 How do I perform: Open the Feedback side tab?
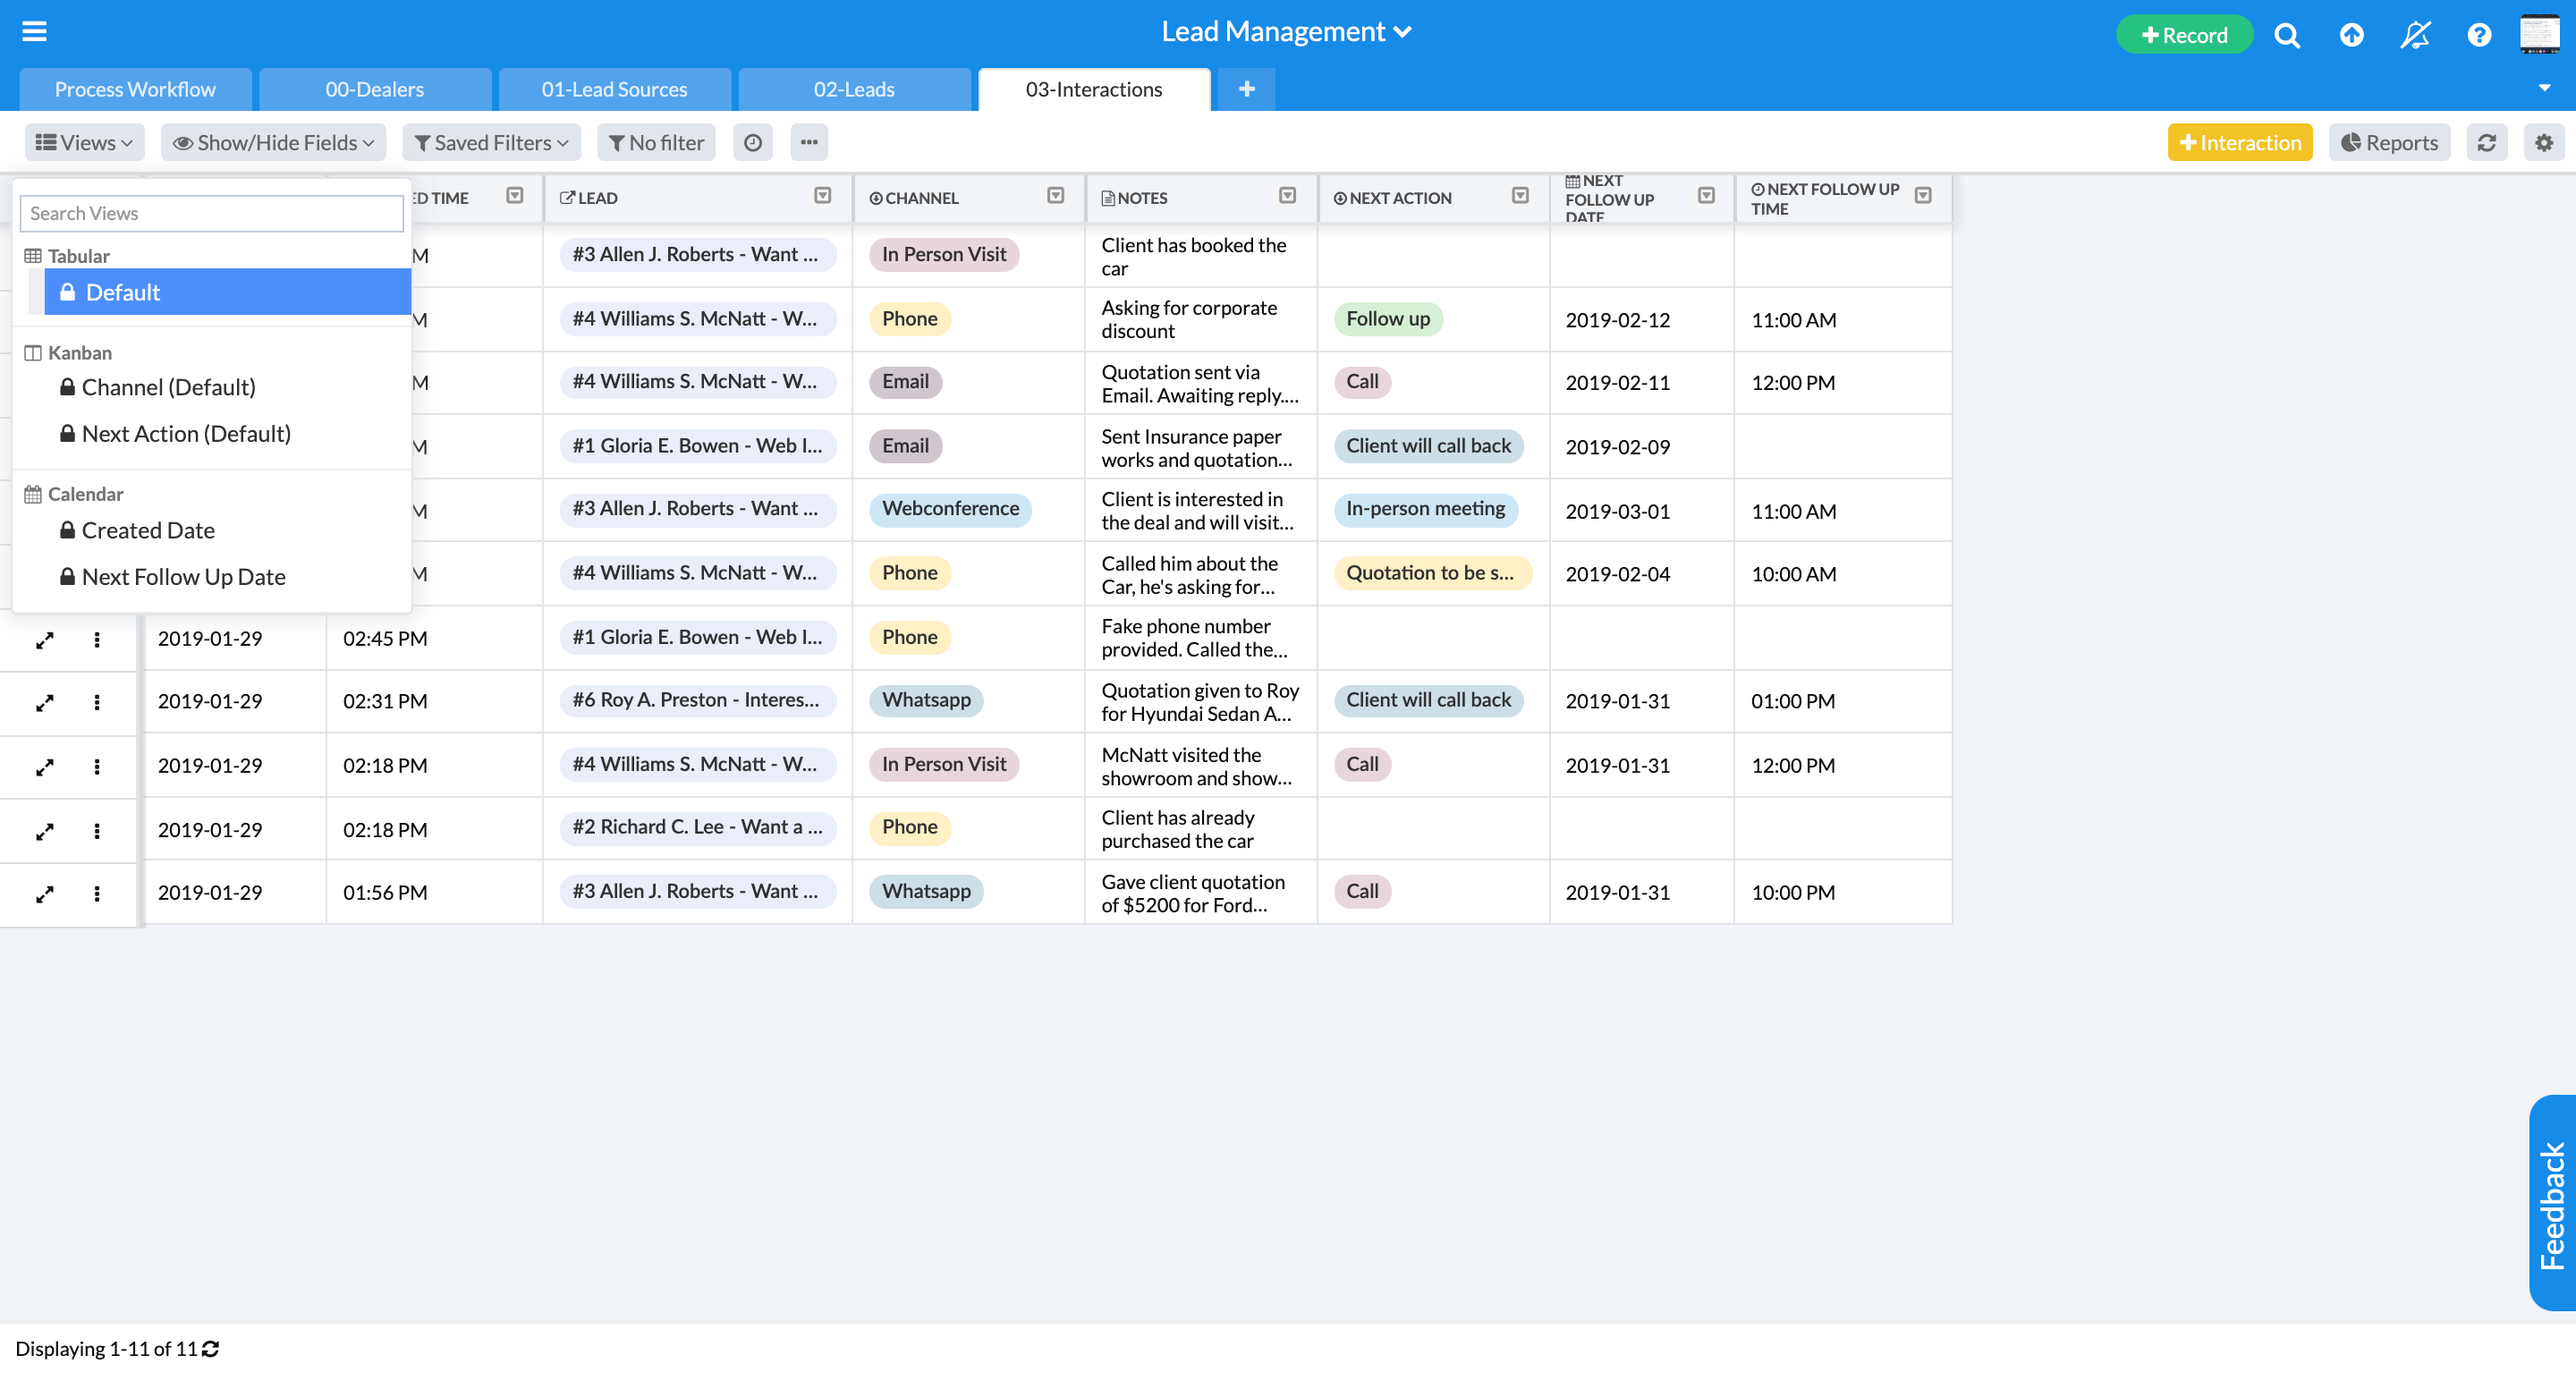pyautogui.click(x=2552, y=1204)
